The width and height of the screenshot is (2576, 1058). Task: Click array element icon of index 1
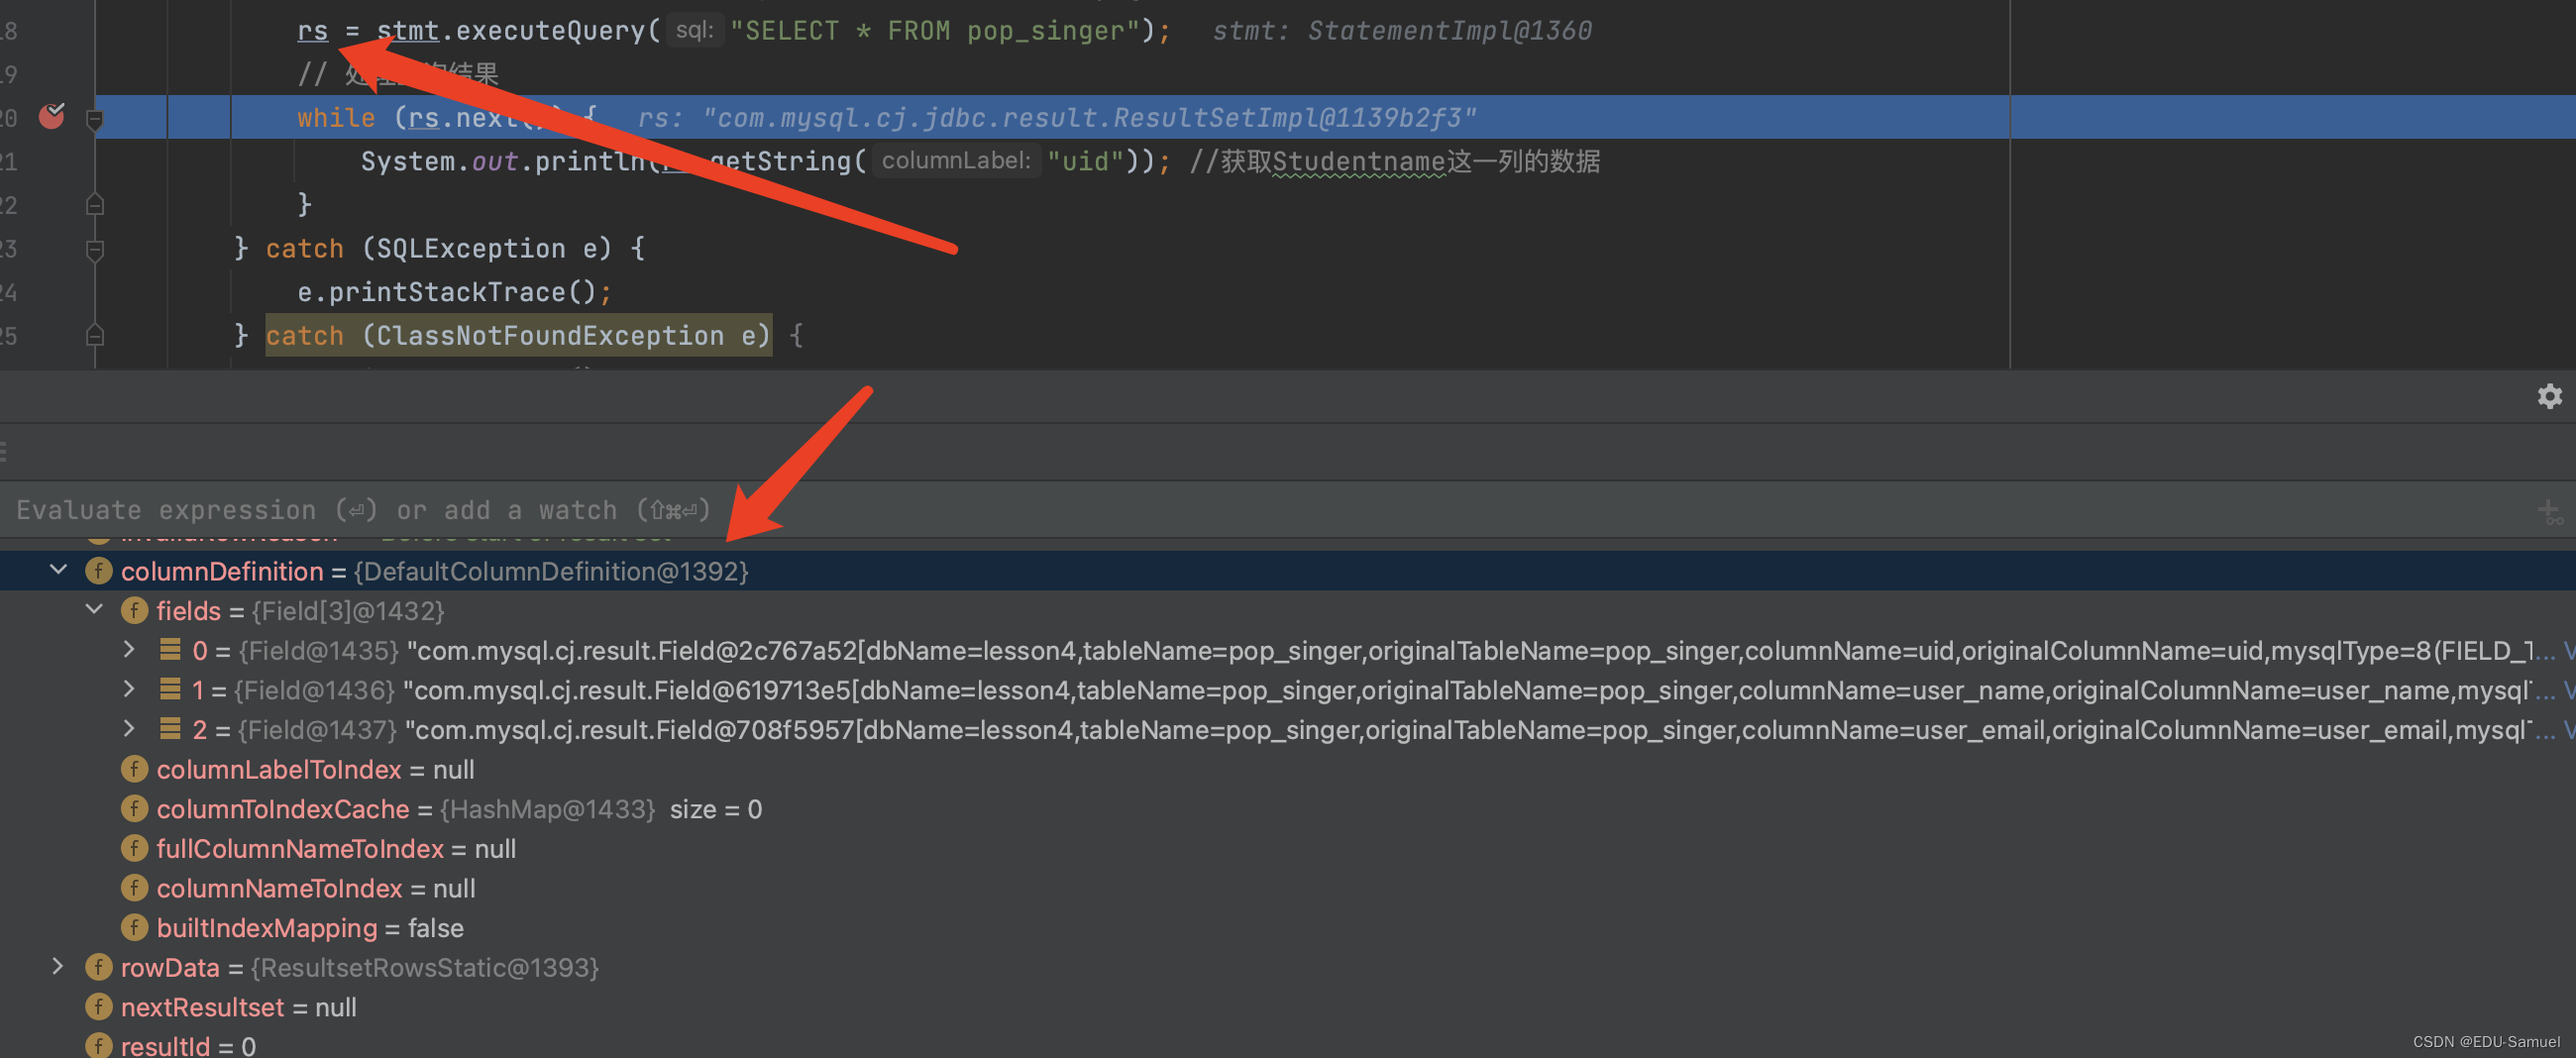(171, 690)
